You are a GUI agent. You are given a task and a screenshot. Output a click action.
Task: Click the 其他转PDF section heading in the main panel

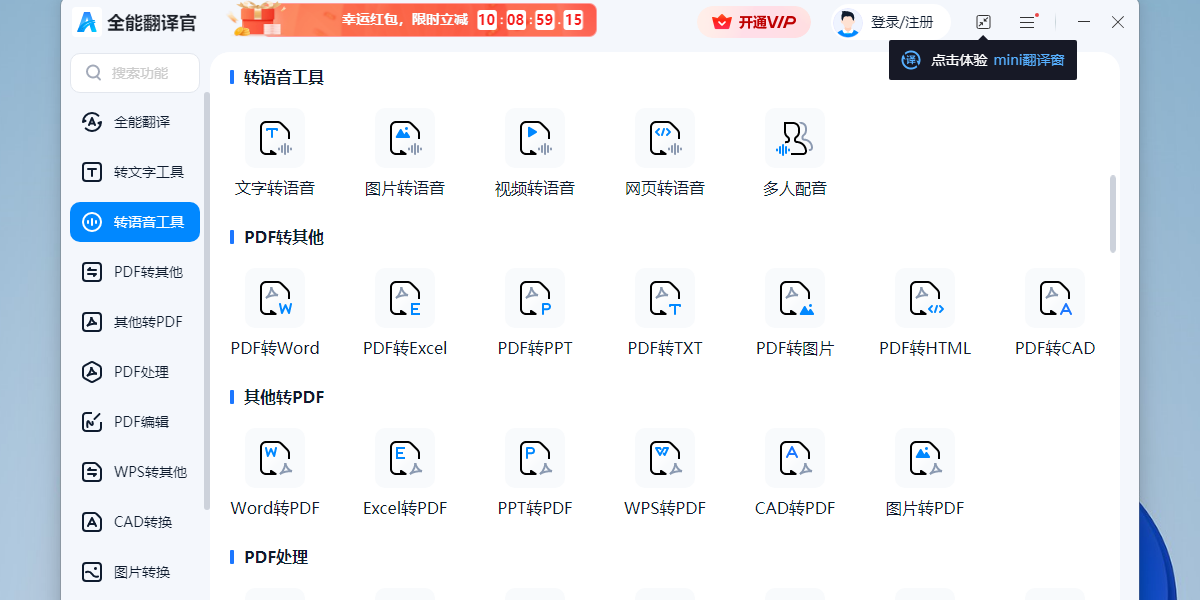284,397
